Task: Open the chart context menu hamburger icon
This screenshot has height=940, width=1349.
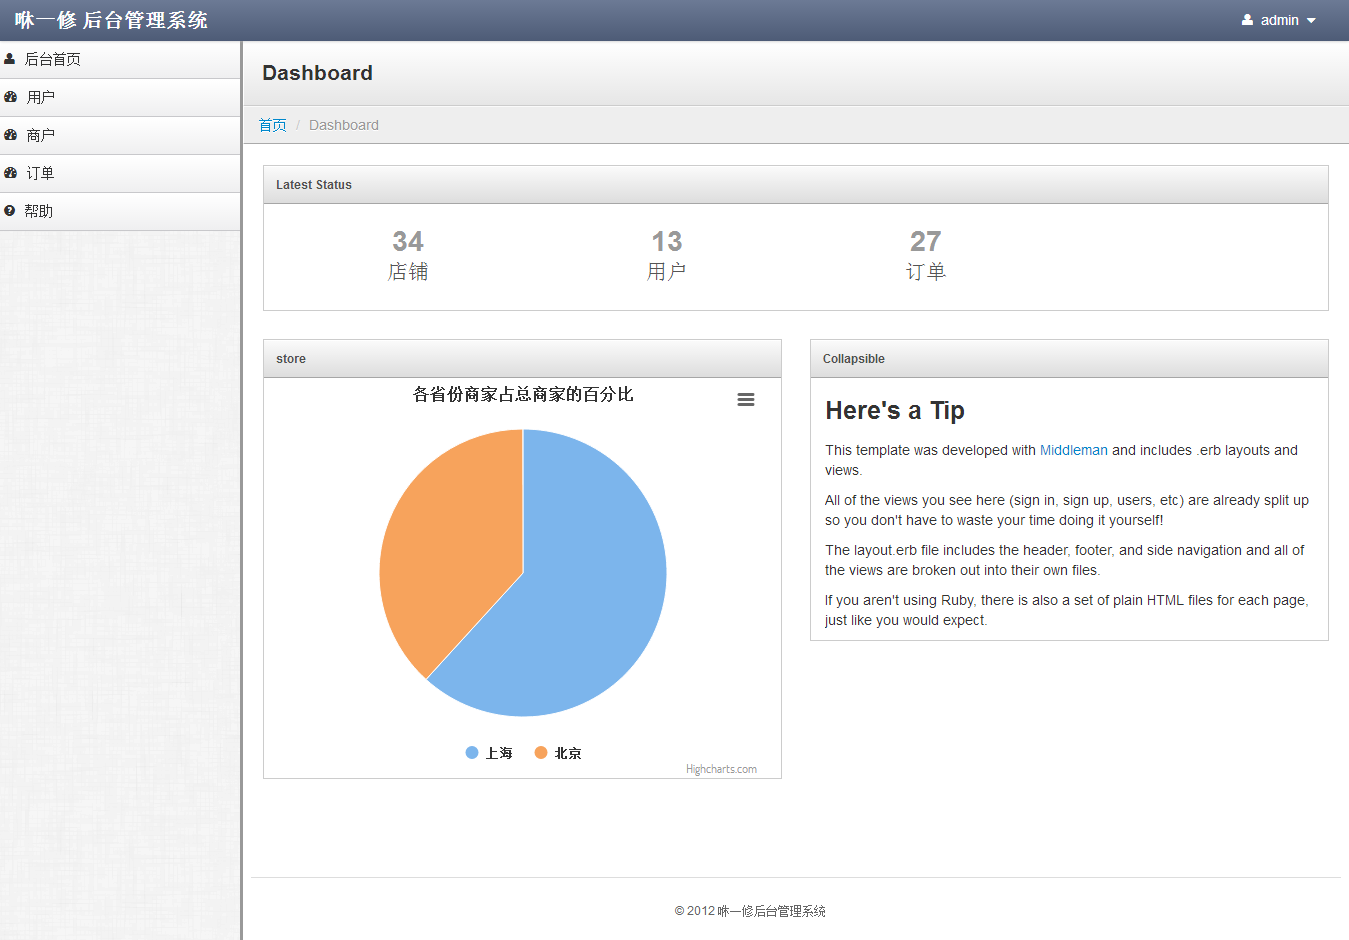Action: click(x=746, y=399)
